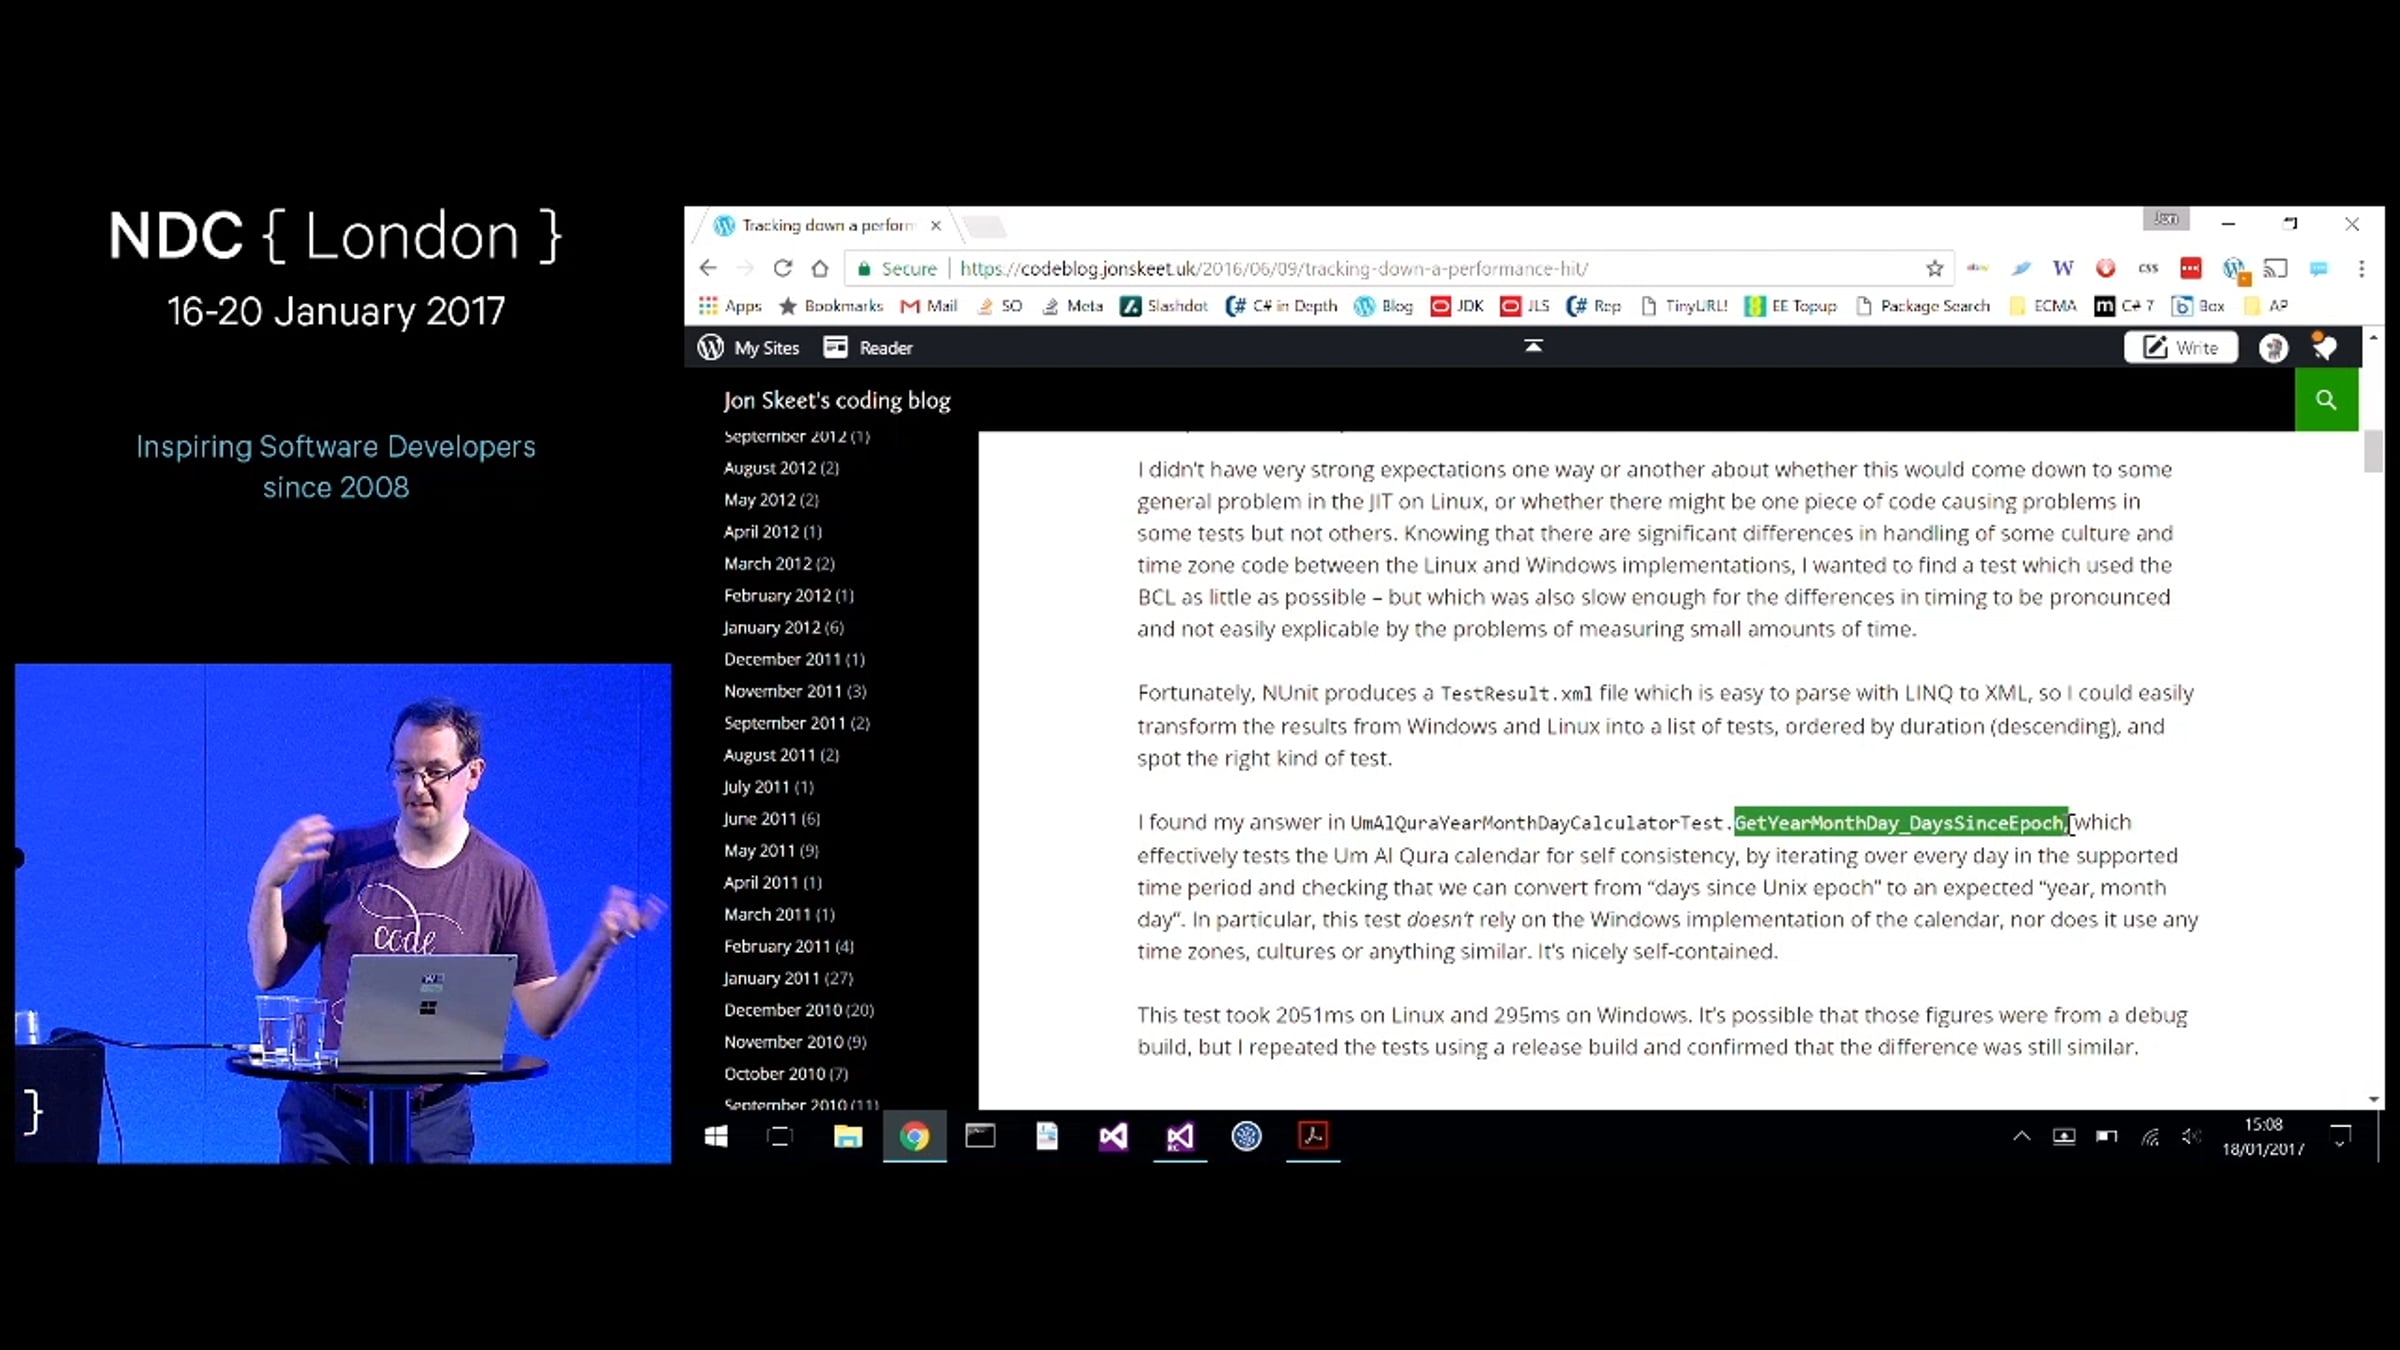Bookmark this page with the star icon
This screenshot has height=1350, width=2400.
[x=1934, y=268]
